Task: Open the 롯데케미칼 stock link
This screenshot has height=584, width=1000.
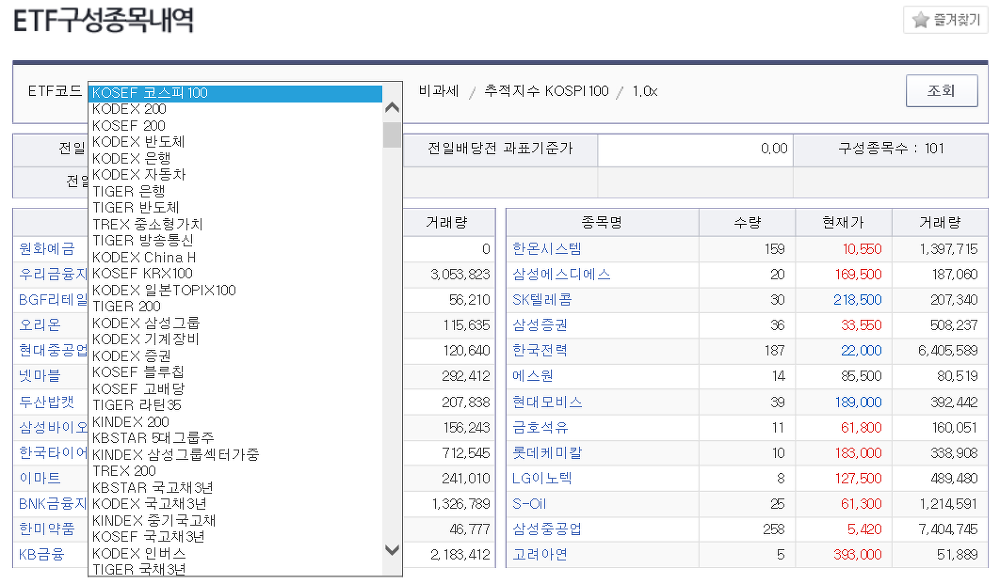Action: [547, 453]
